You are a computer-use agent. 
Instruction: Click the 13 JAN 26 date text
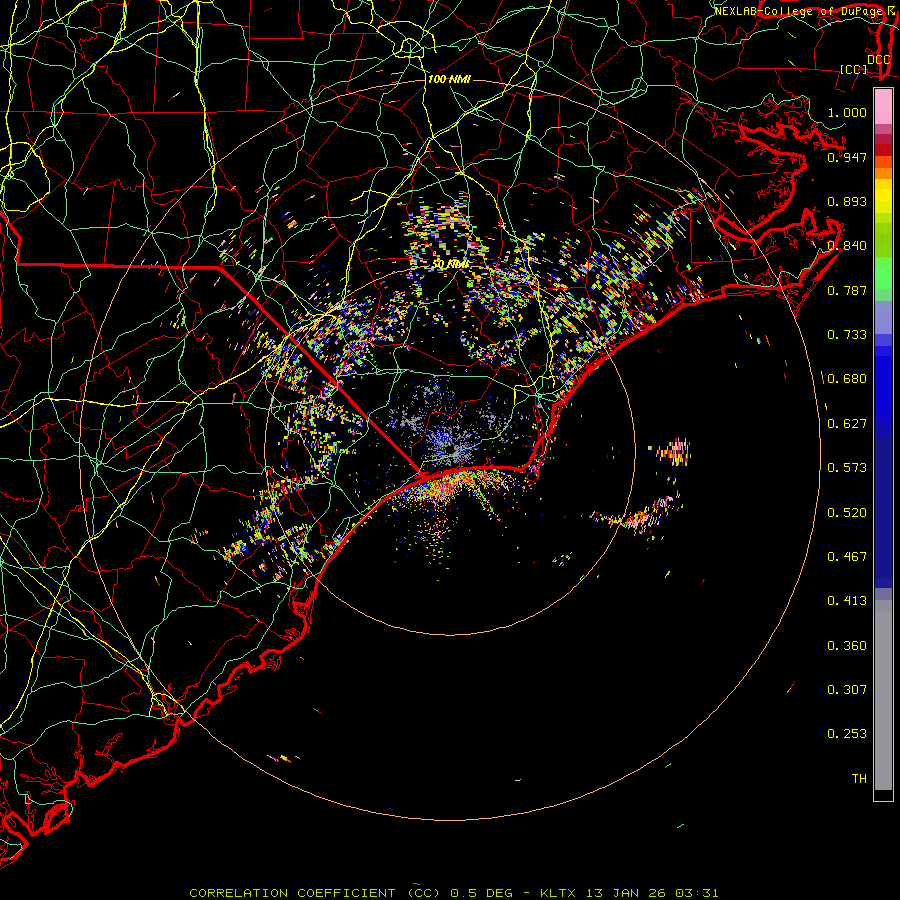[627, 893]
